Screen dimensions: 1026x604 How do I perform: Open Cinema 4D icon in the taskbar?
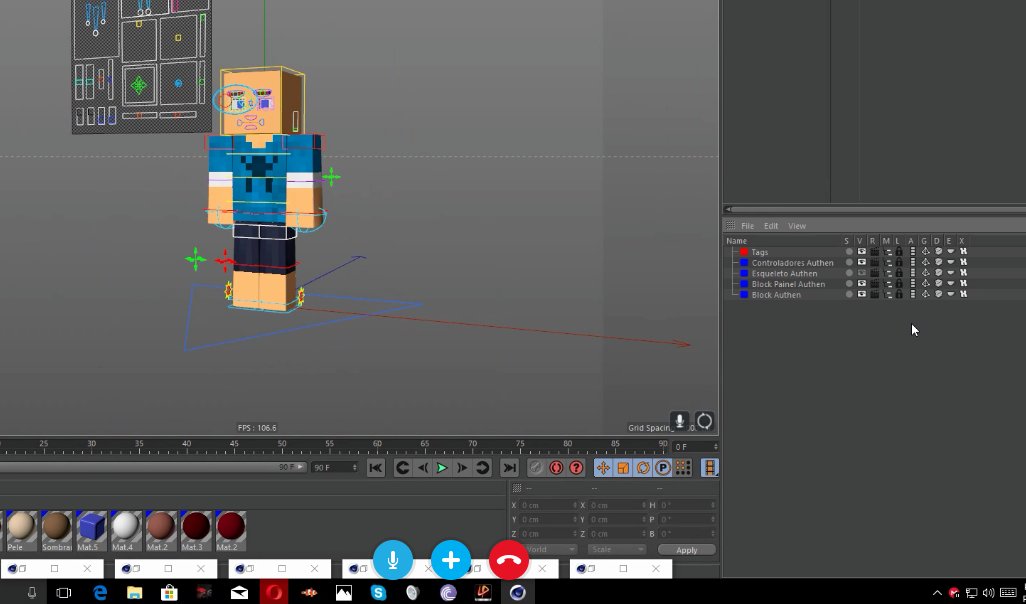518,592
